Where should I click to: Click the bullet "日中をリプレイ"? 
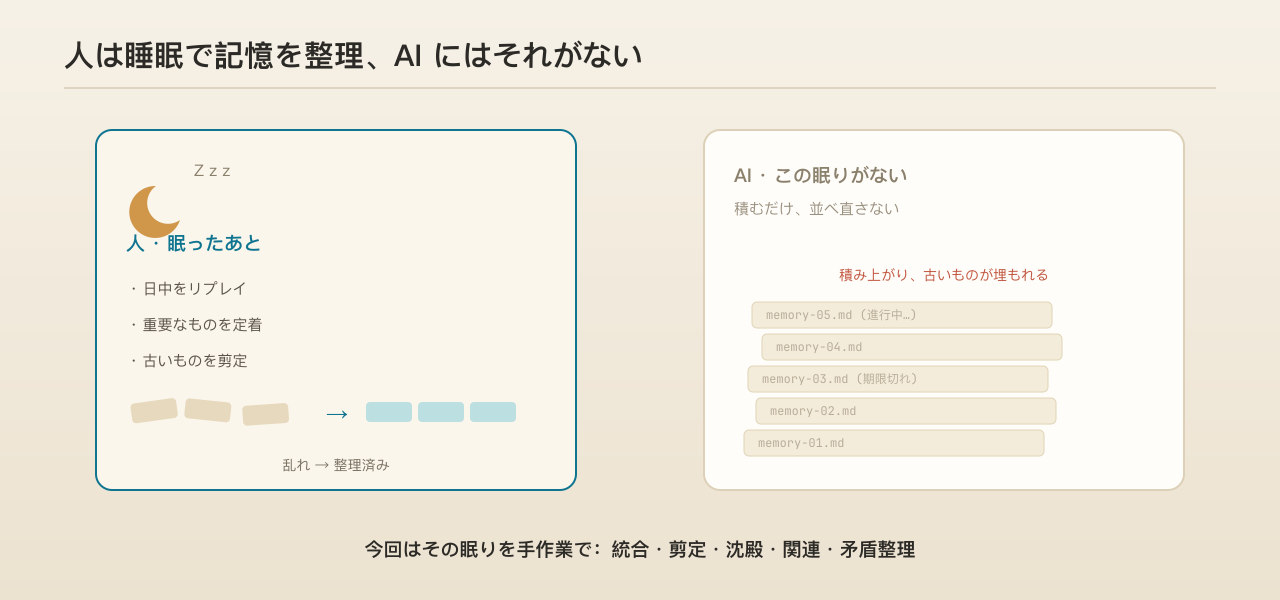click(x=187, y=288)
